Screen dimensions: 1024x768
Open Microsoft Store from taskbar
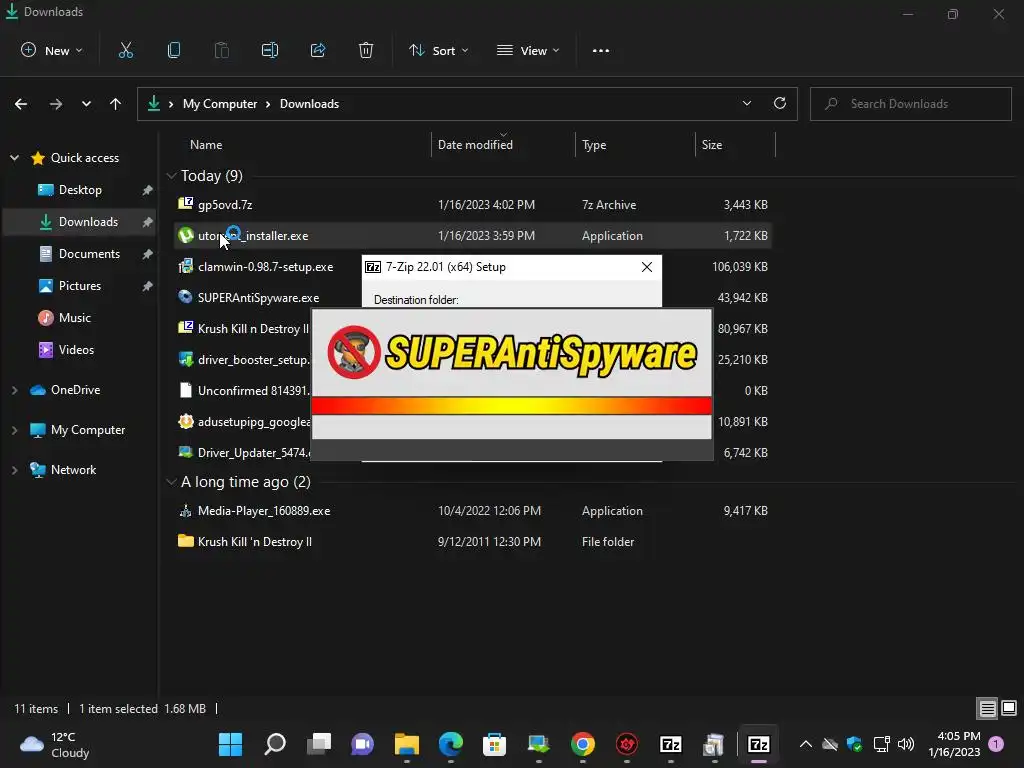[x=494, y=744]
